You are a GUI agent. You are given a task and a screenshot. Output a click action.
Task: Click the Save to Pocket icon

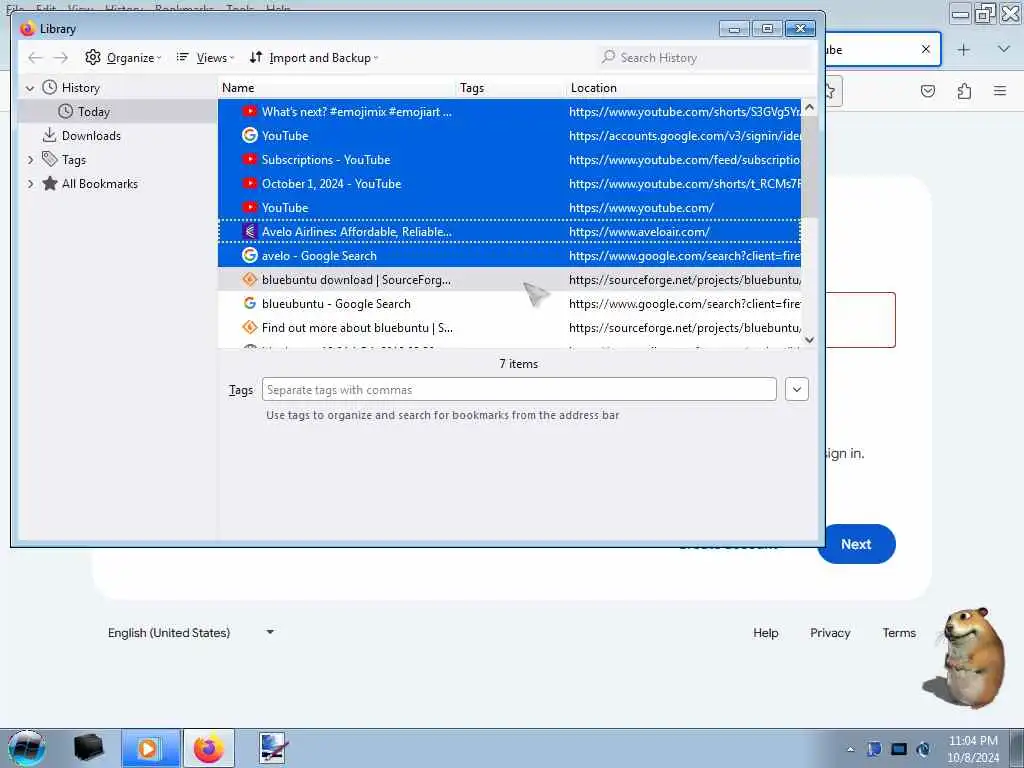click(x=928, y=91)
